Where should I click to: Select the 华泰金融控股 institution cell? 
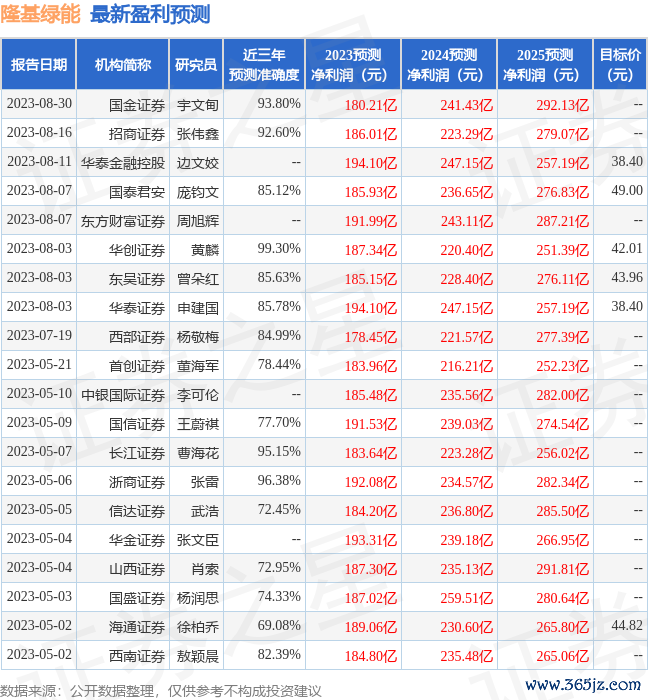(x=123, y=163)
